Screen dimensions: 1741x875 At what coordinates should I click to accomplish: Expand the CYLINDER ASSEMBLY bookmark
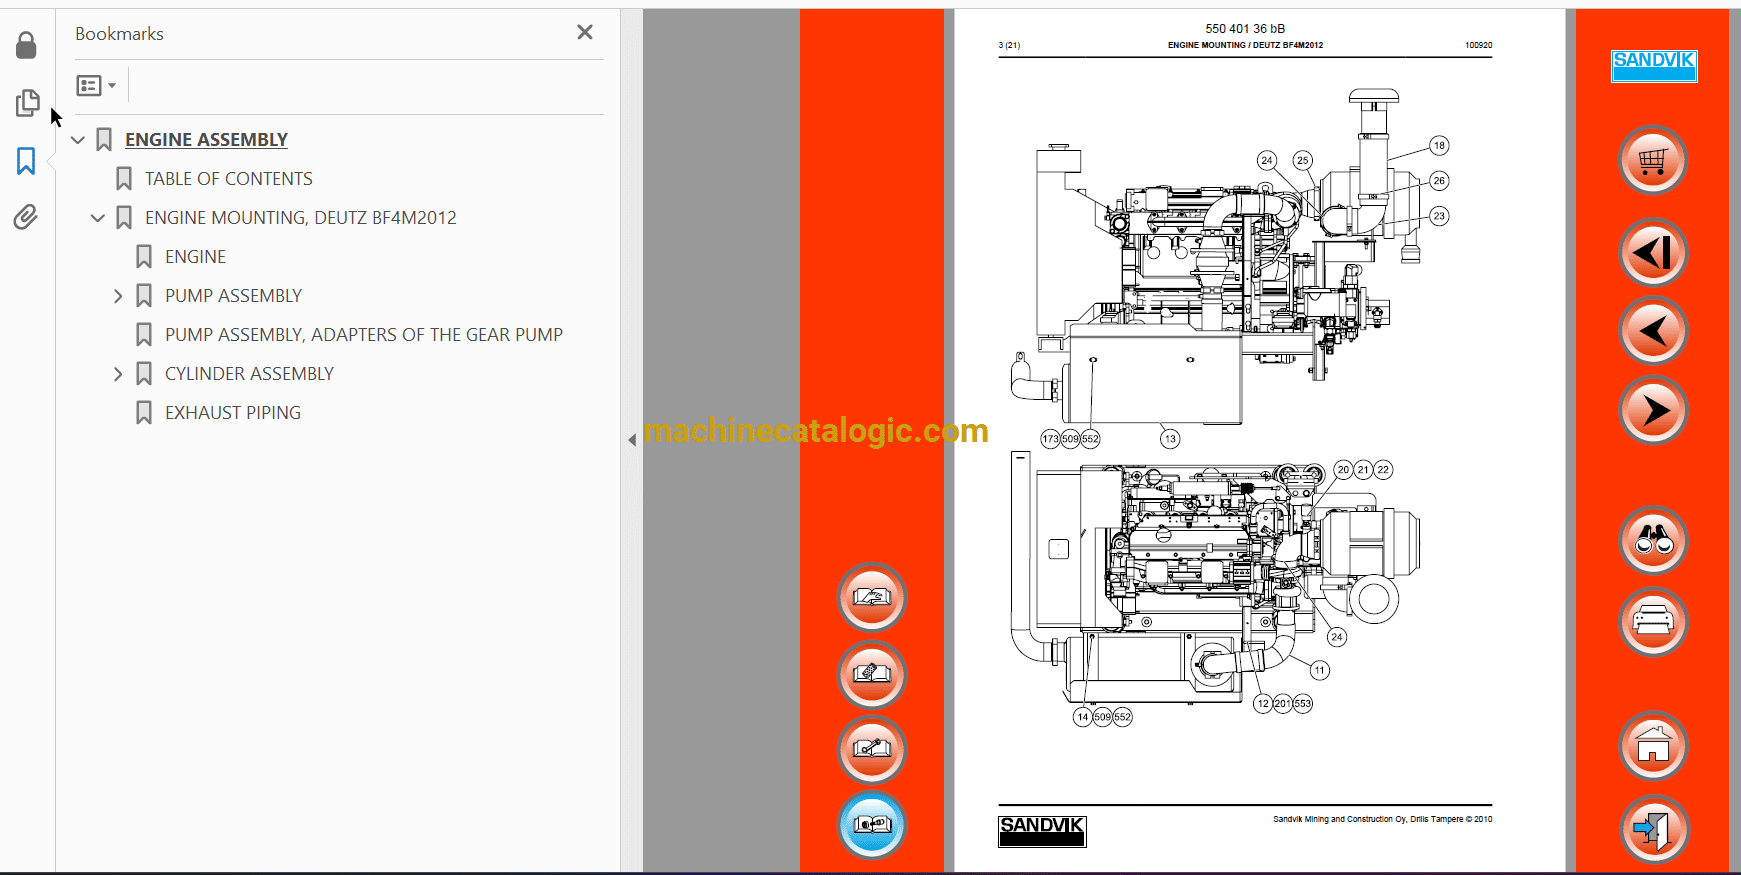(x=118, y=374)
